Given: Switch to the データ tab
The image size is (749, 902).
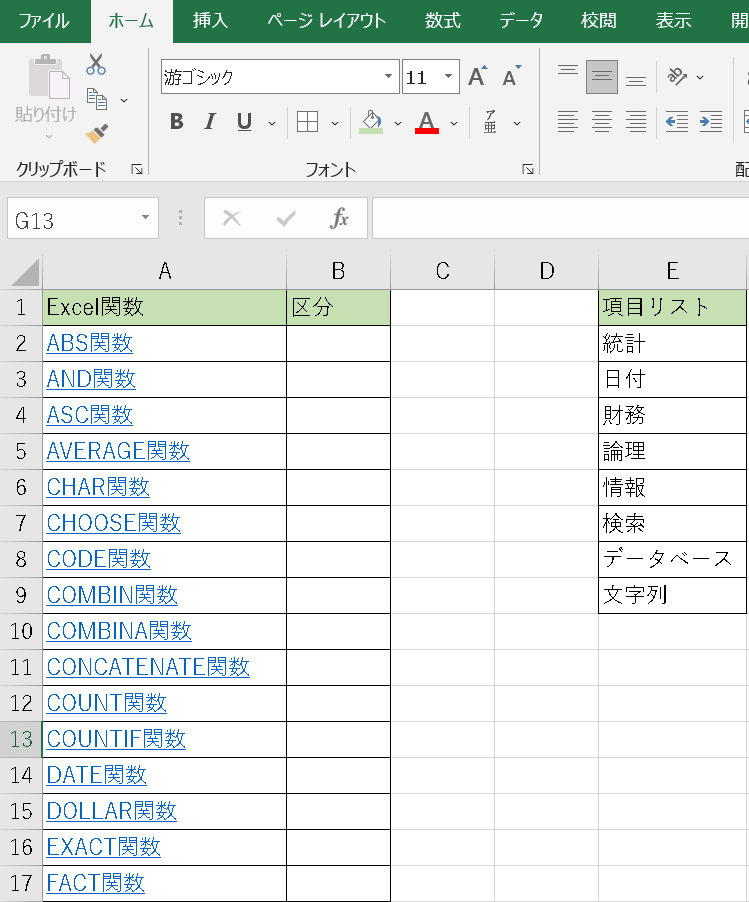Looking at the screenshot, I should coord(521,21).
